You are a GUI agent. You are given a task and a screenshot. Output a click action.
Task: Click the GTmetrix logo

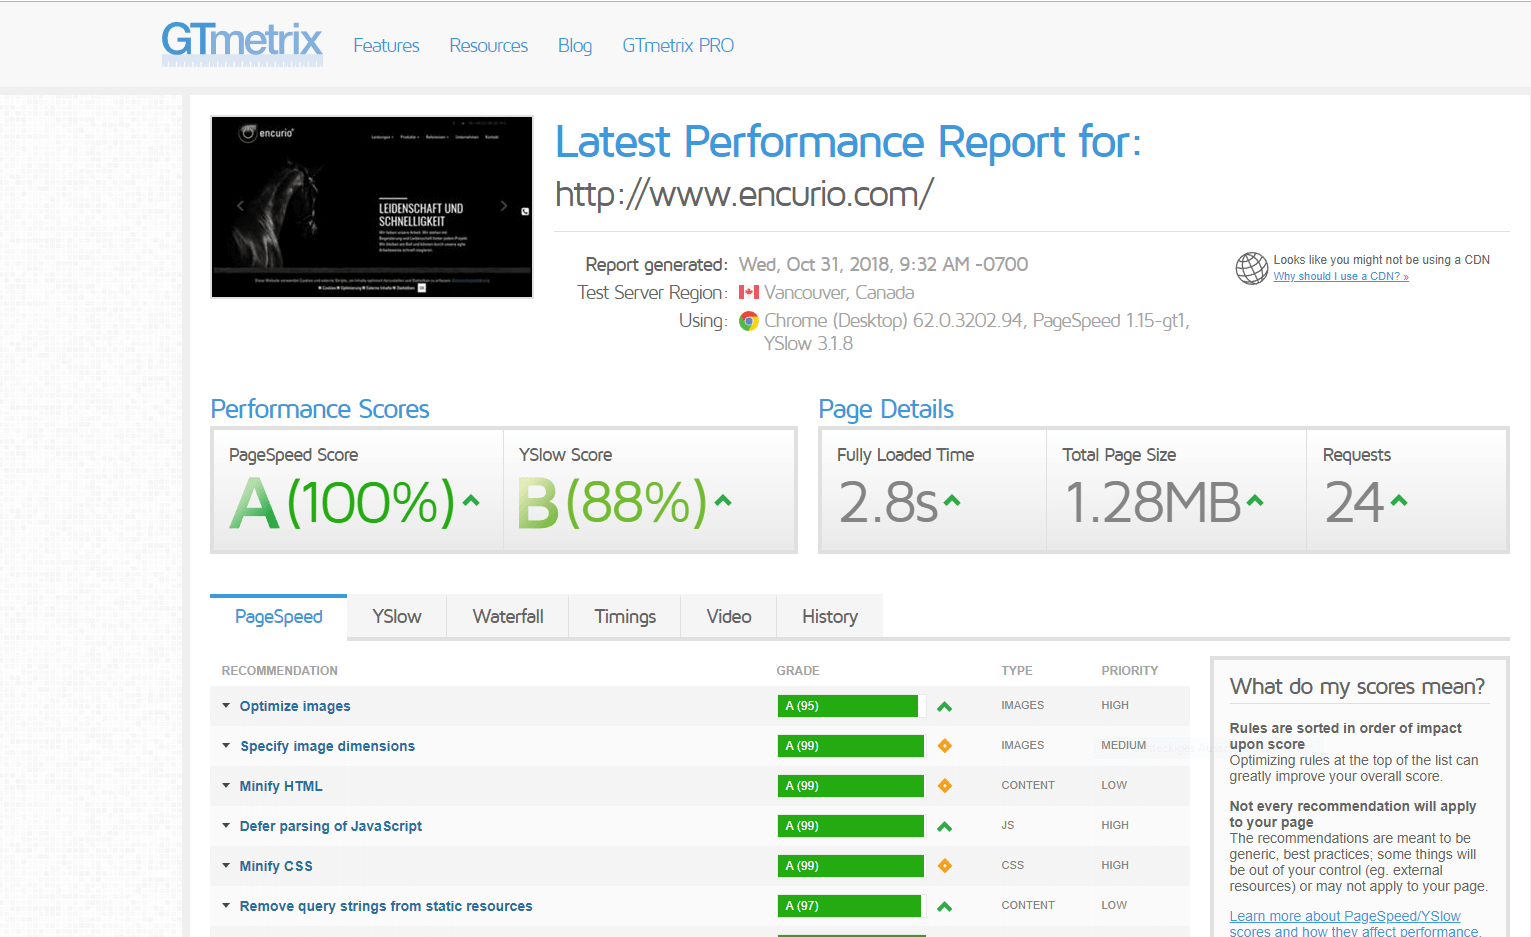(242, 45)
